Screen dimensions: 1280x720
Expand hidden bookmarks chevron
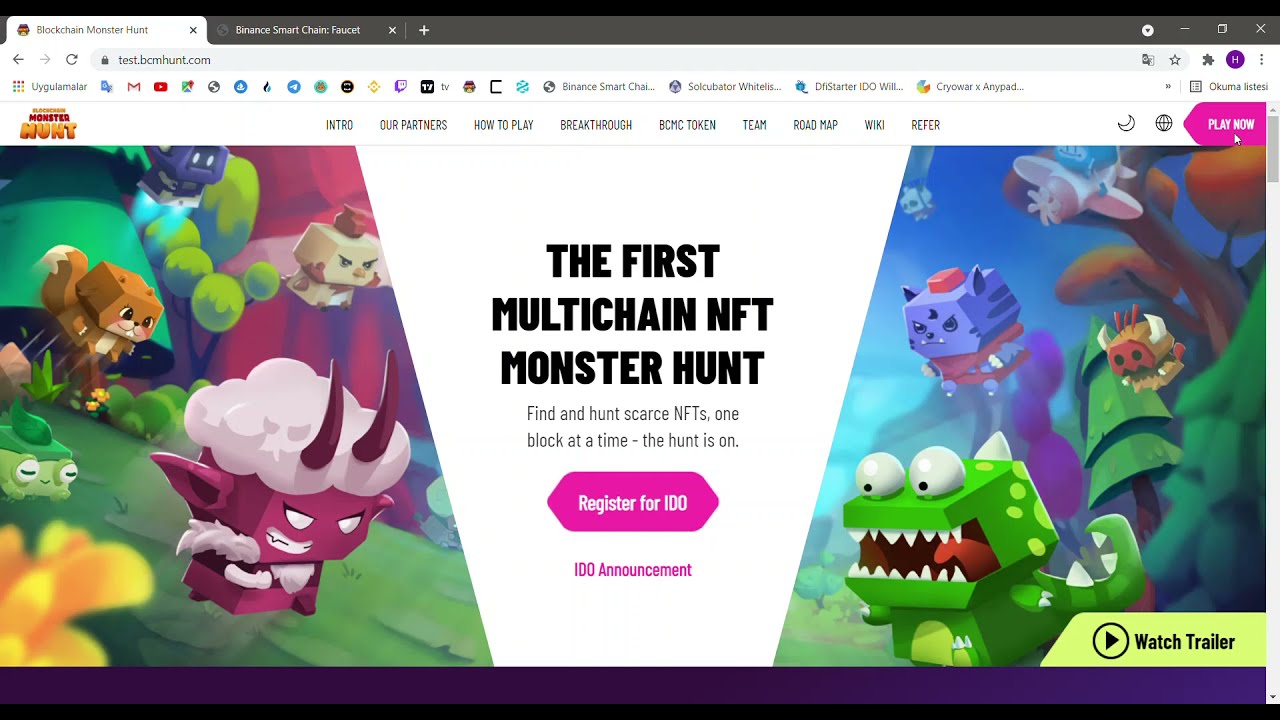[1168, 87]
